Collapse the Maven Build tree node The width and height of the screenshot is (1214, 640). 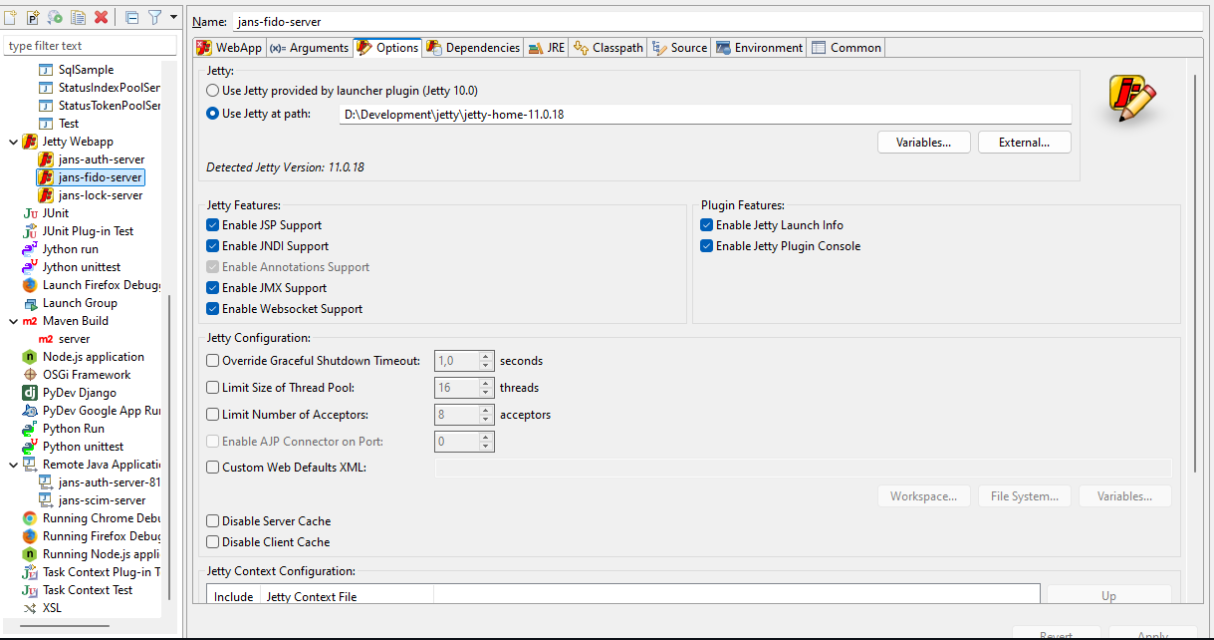click(x=13, y=321)
